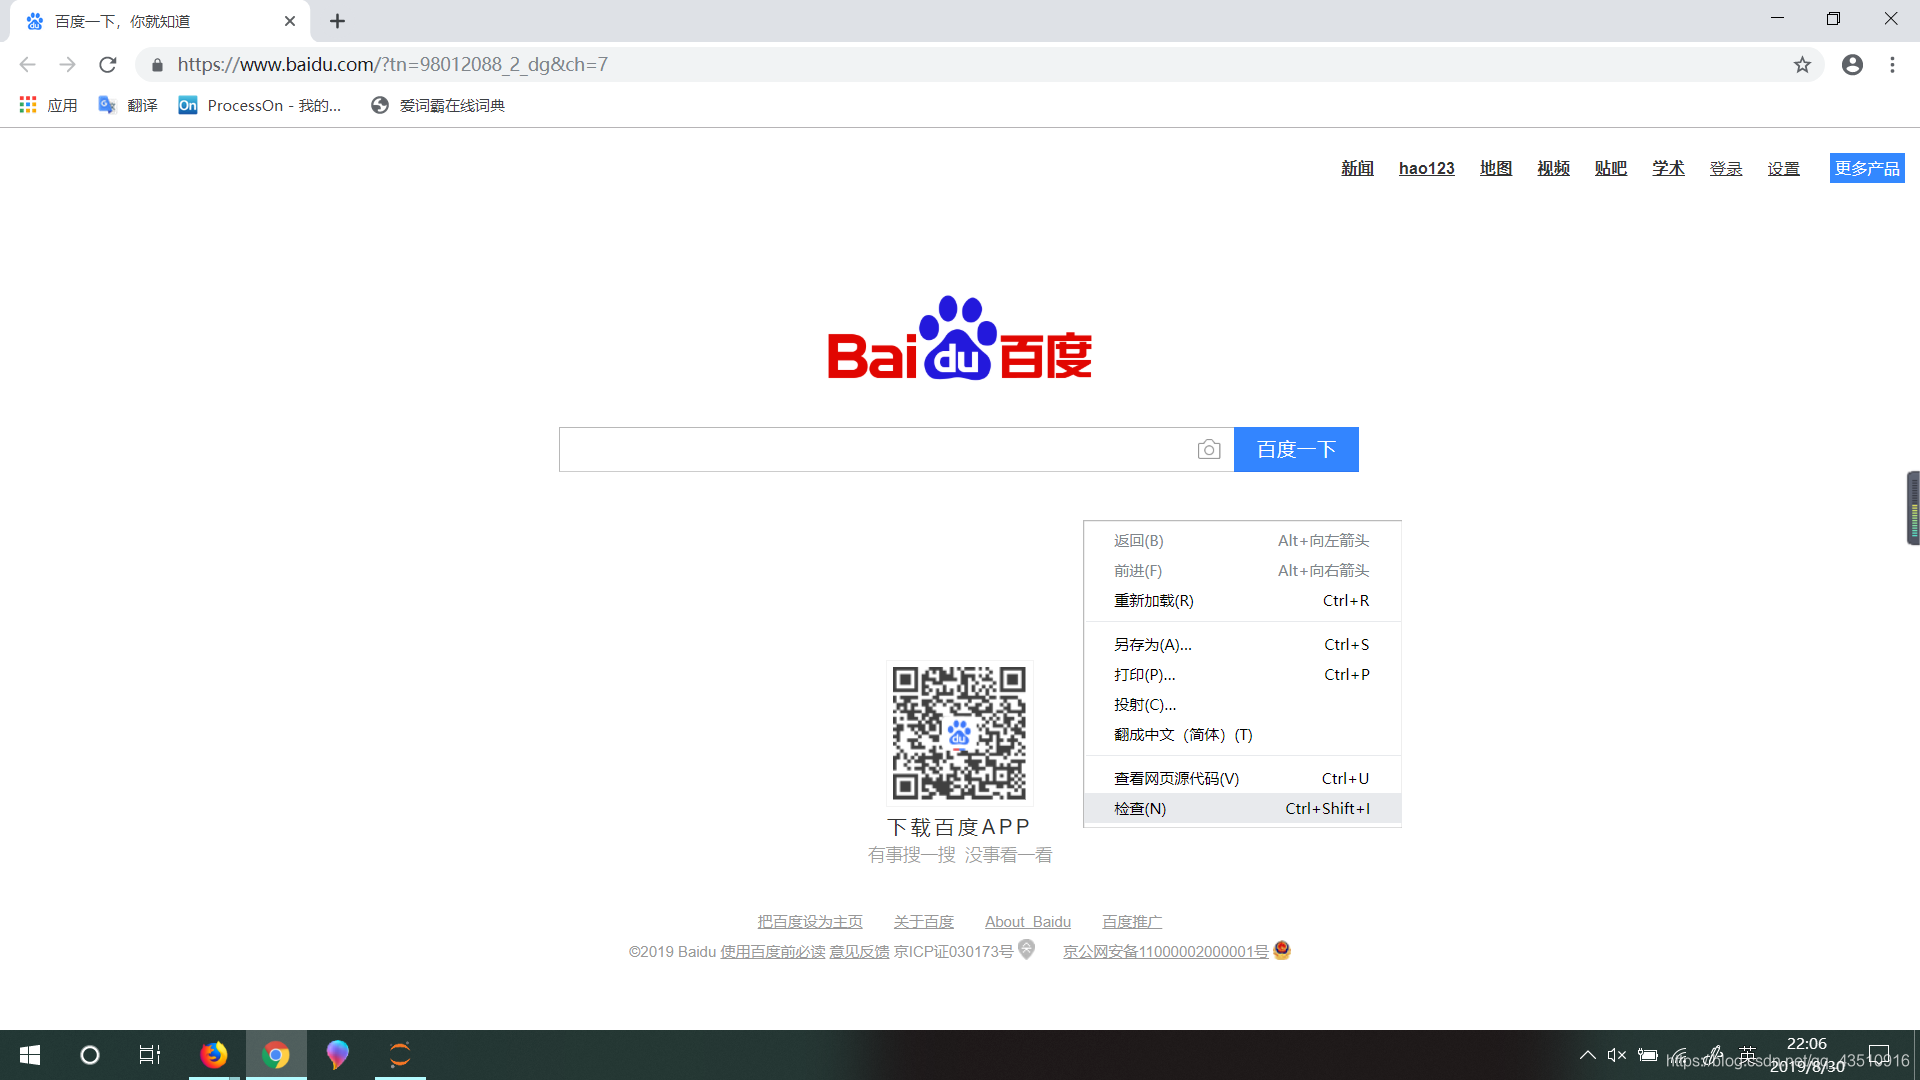This screenshot has height=1080, width=1920.
Task: Open the 设置 settings link
Action: tap(1783, 169)
